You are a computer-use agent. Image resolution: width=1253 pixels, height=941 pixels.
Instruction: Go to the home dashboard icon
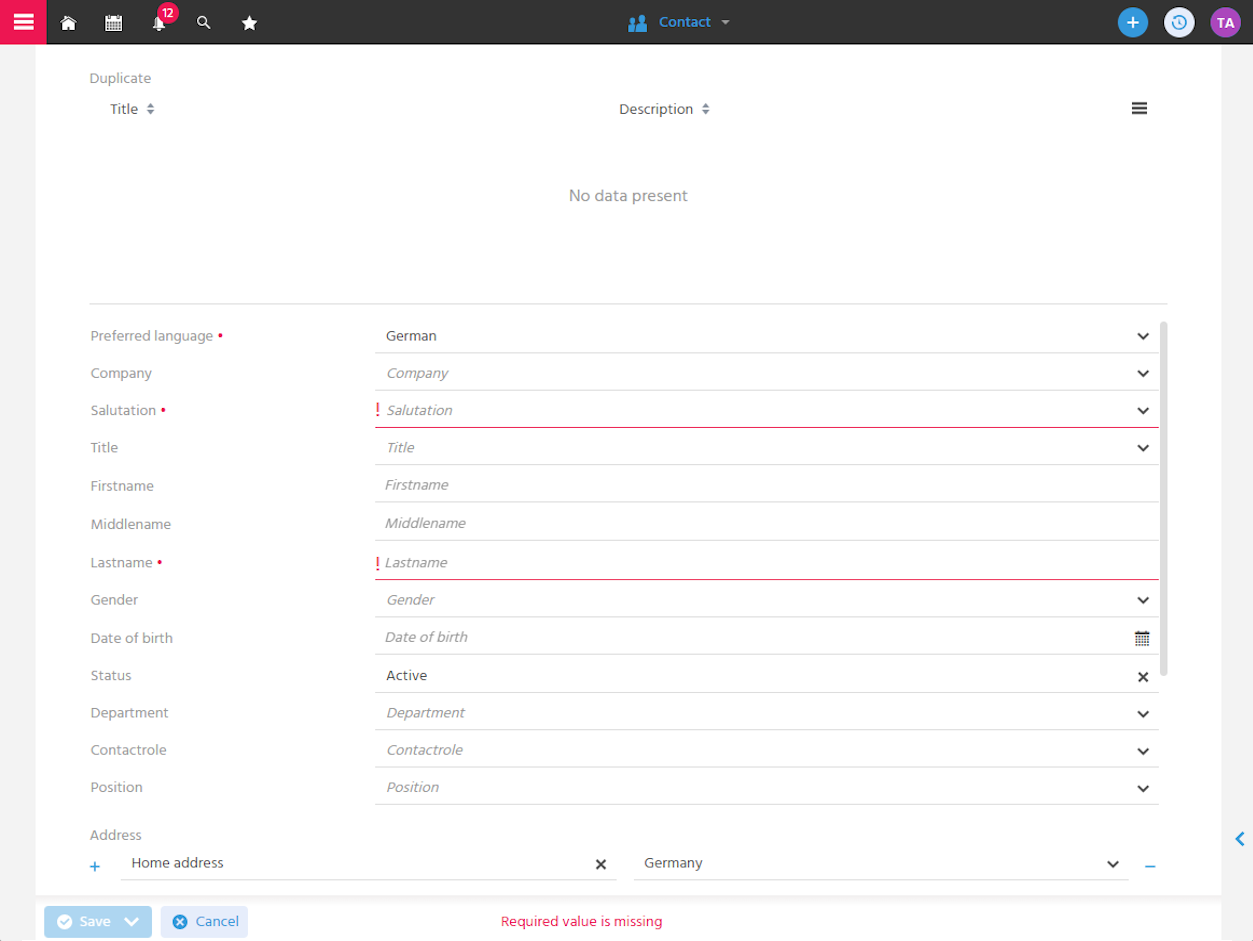[x=68, y=22]
